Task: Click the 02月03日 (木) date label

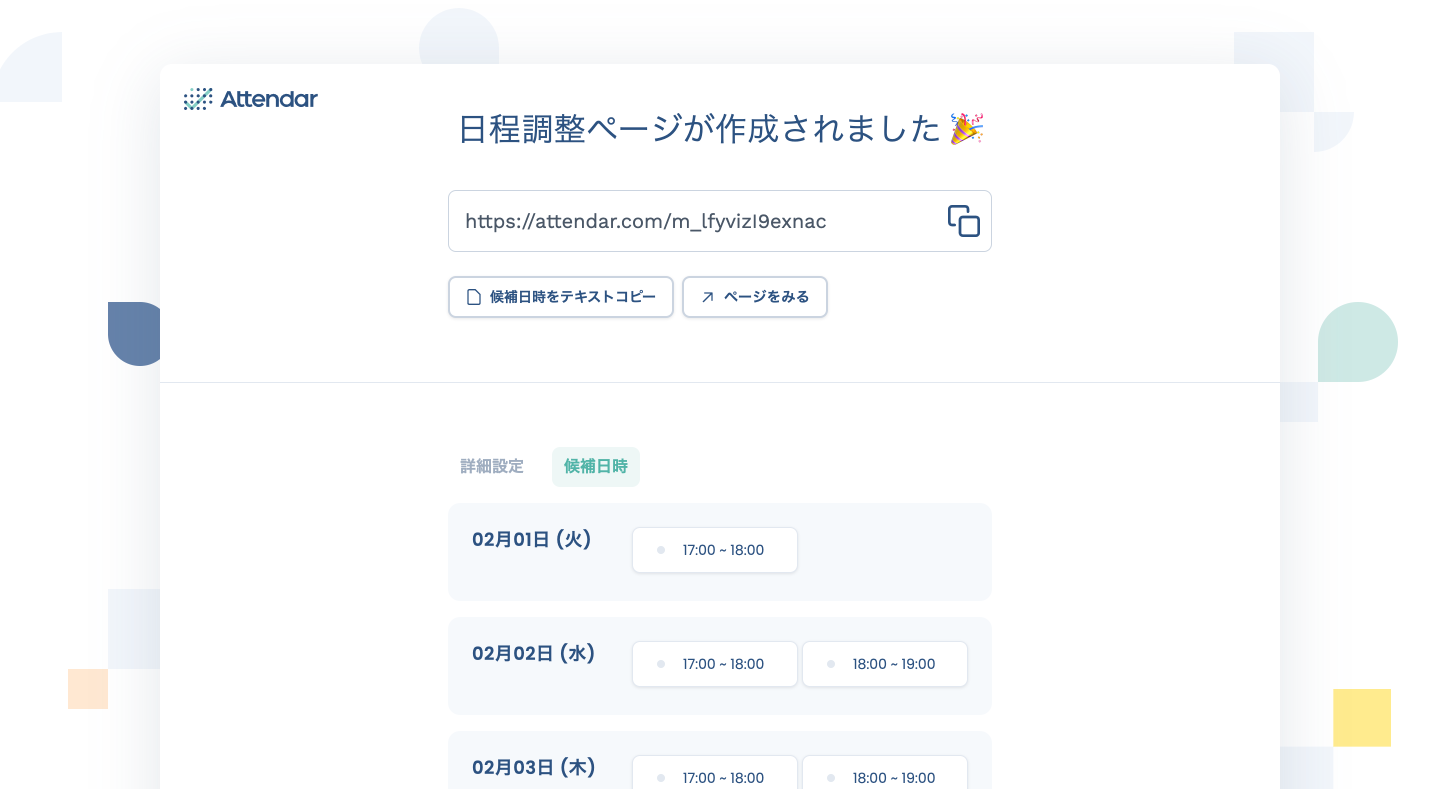Action: point(534,768)
